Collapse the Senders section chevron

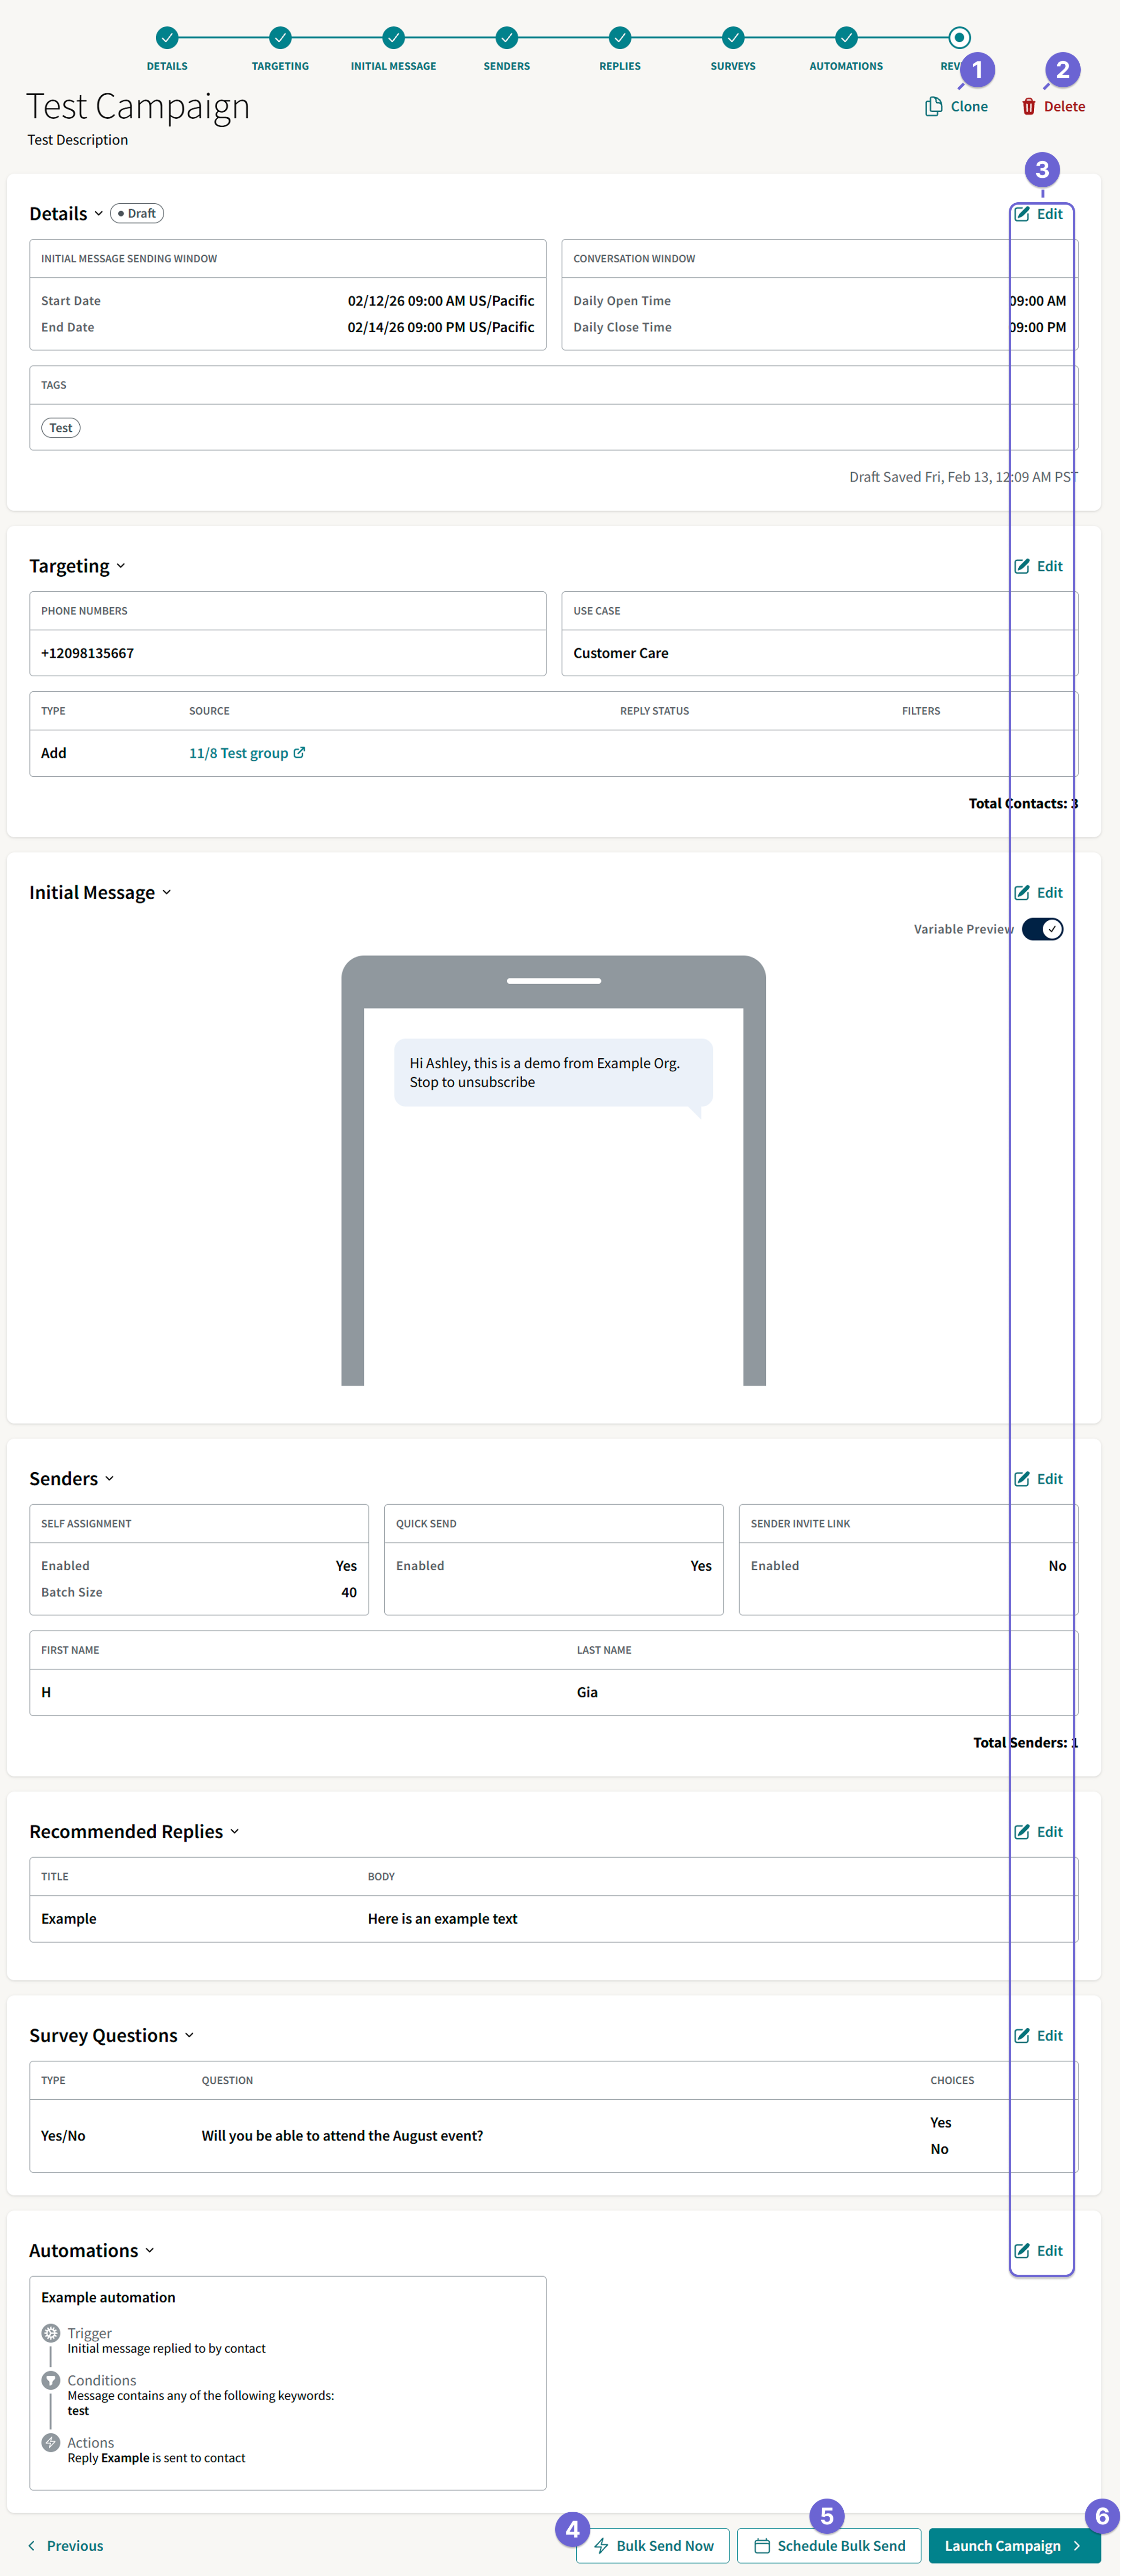[110, 1478]
